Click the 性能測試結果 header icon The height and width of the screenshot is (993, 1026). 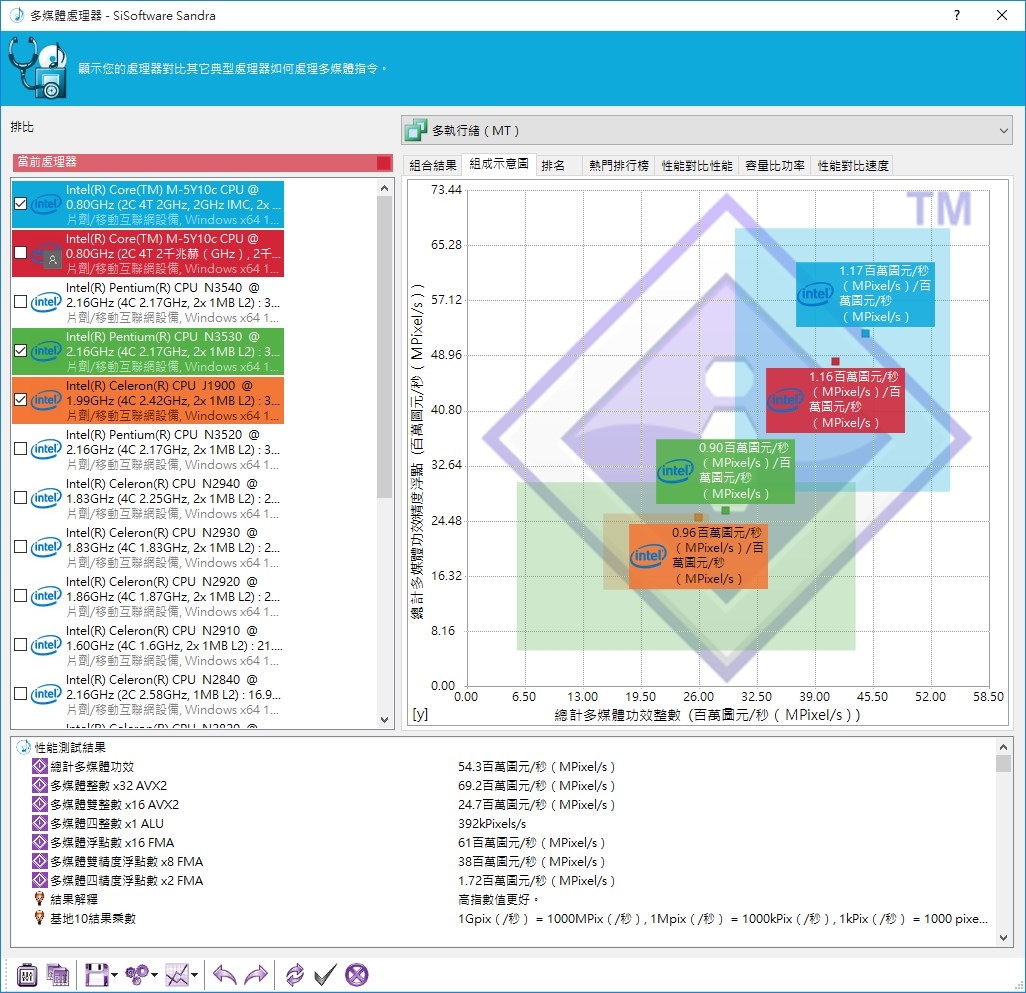24,747
